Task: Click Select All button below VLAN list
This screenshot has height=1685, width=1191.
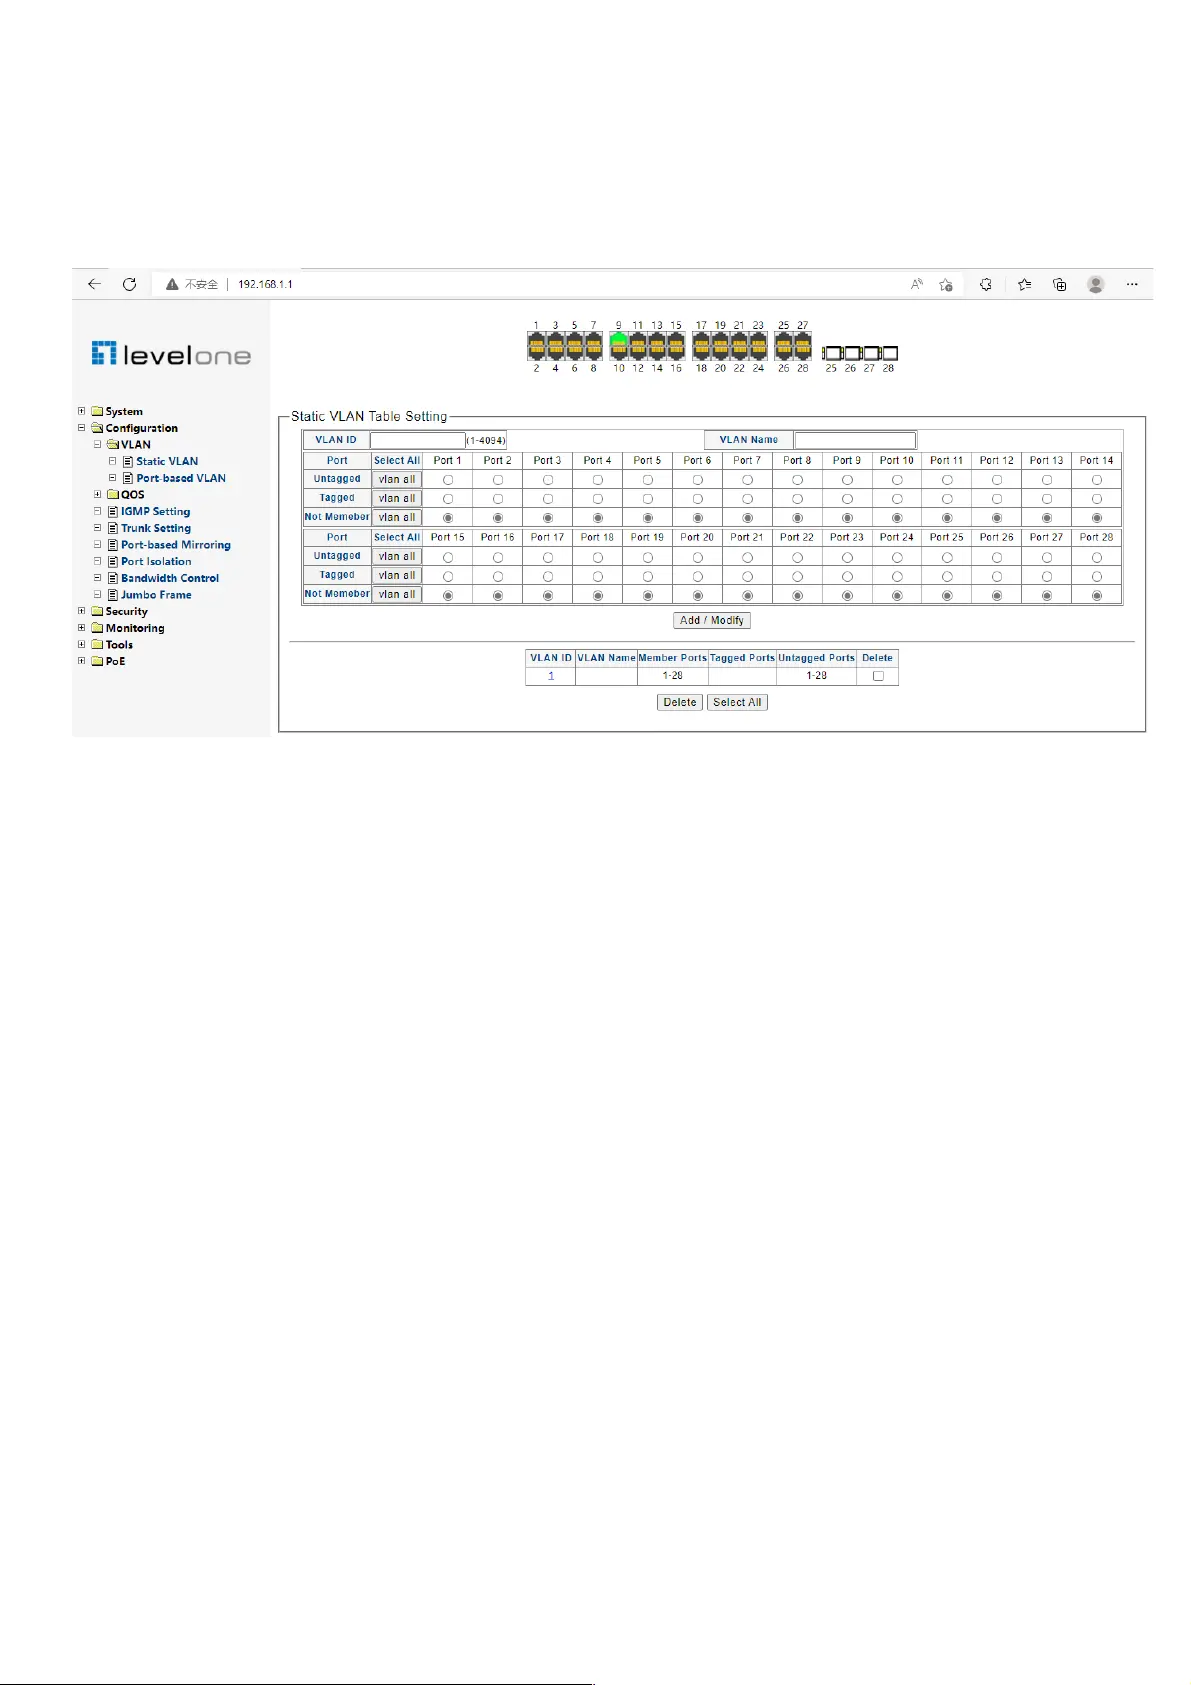Action: [737, 703]
